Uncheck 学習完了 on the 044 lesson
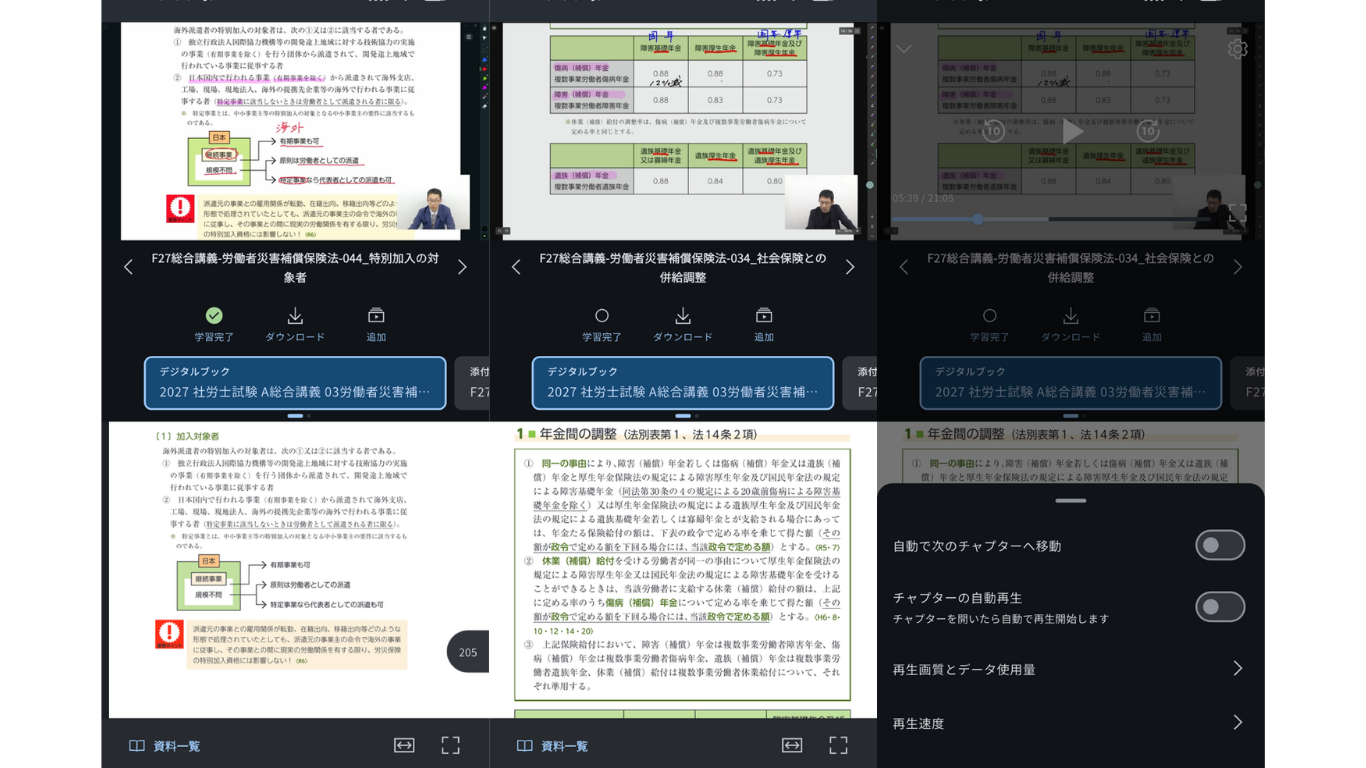Viewport: 1366px width, 768px height. coord(214,324)
